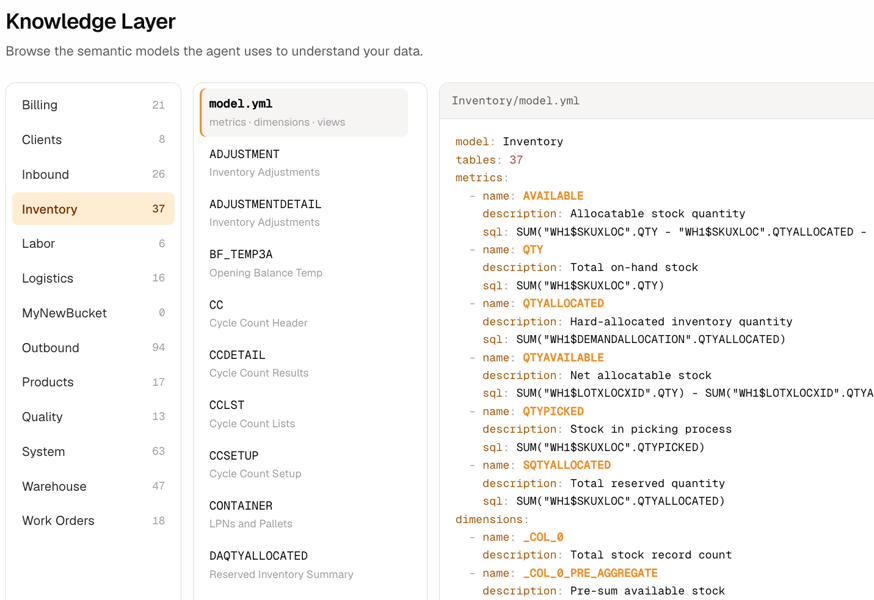
Task: Click the 'tables: 37' line
Action: click(x=489, y=160)
